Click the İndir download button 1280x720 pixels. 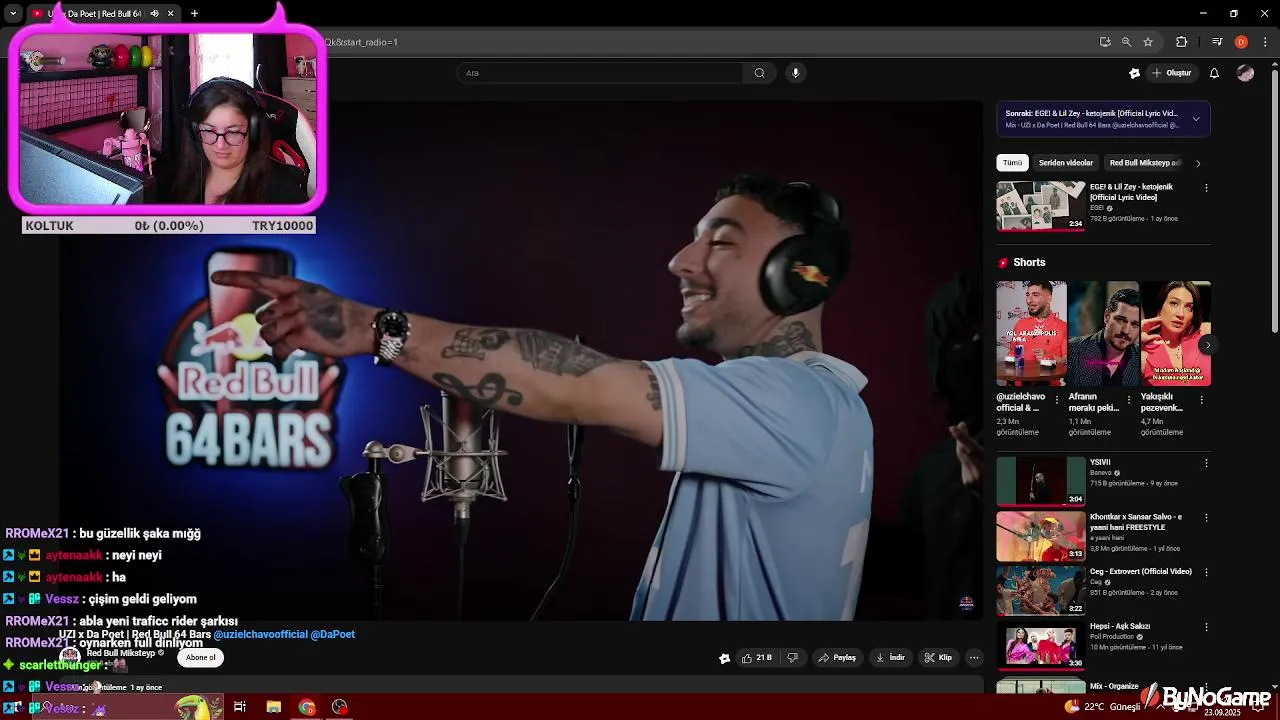(890, 658)
